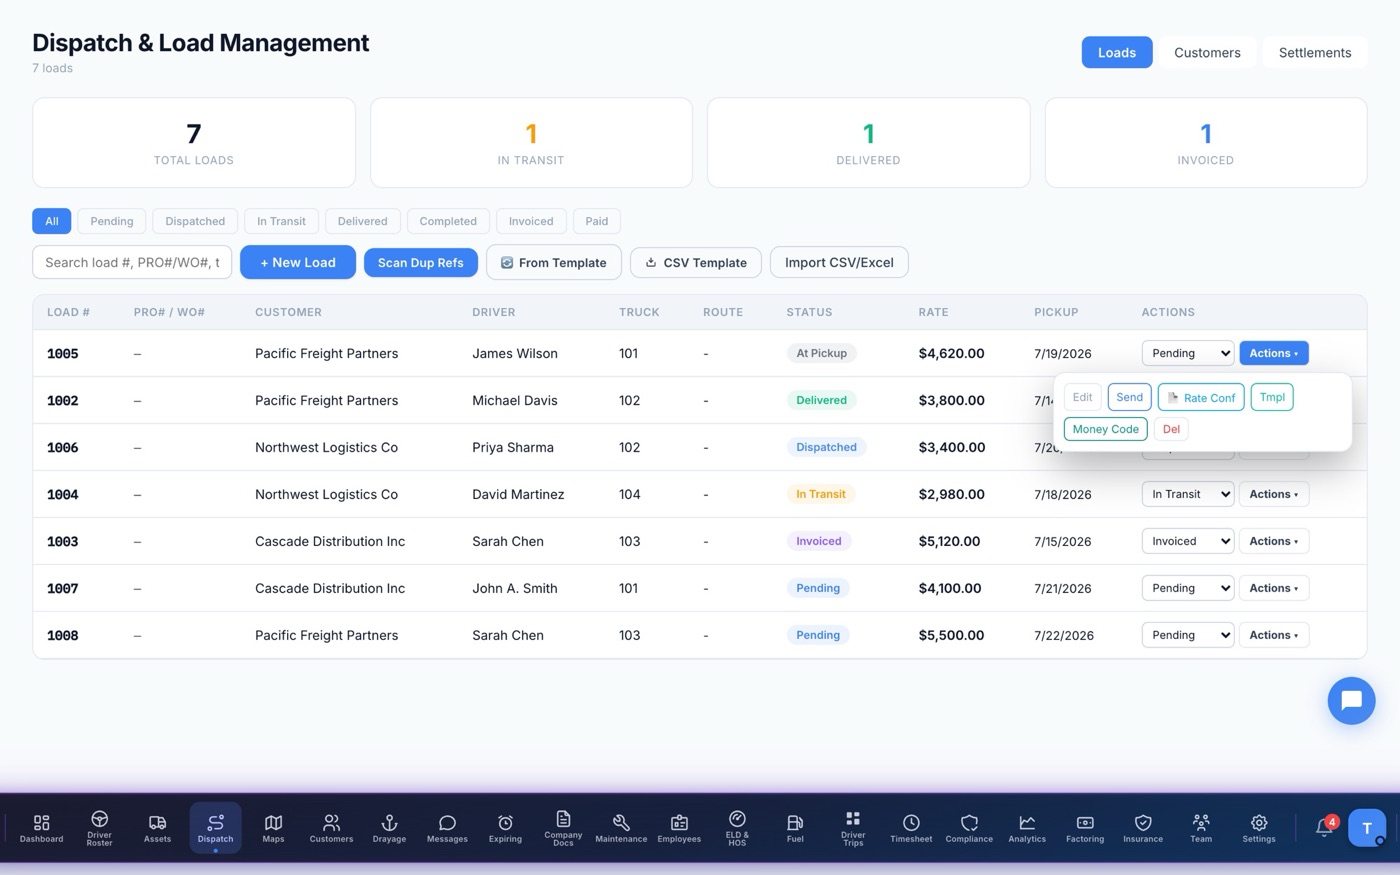Viewport: 1400px width, 875px height.
Task: Choose Edit in actions popup
Action: [1082, 397]
